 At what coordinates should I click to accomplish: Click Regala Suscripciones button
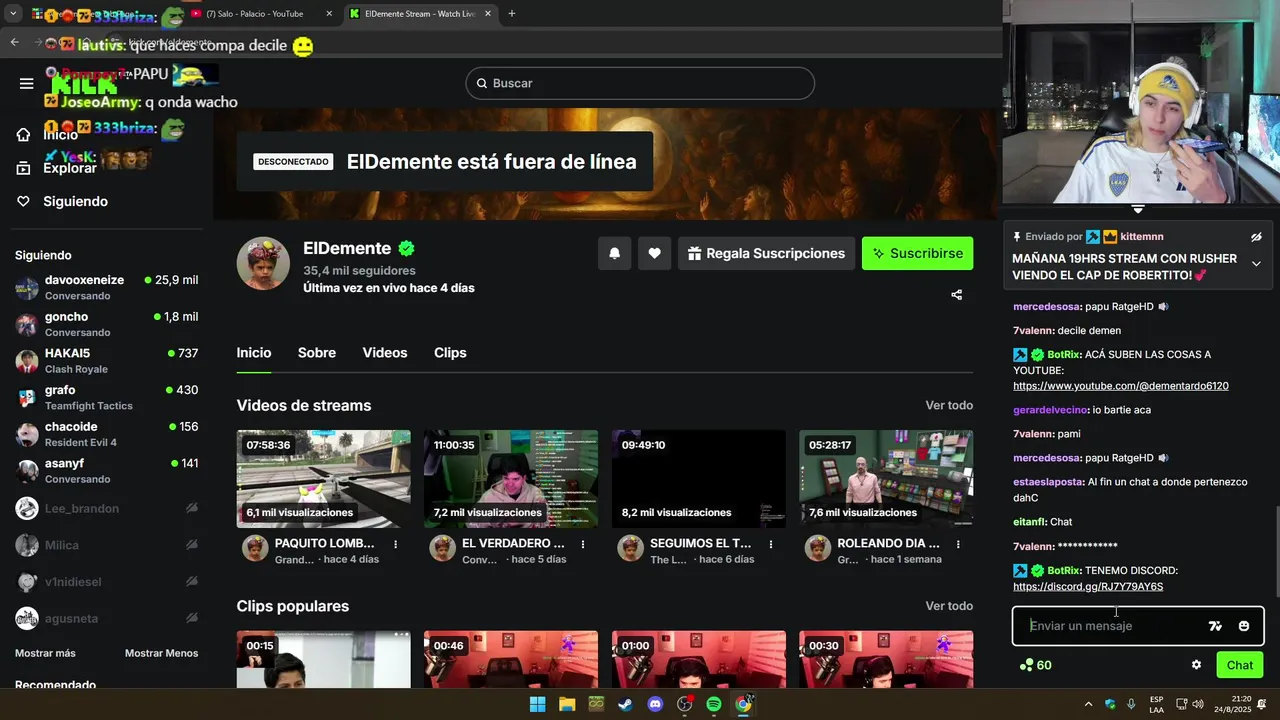point(766,253)
